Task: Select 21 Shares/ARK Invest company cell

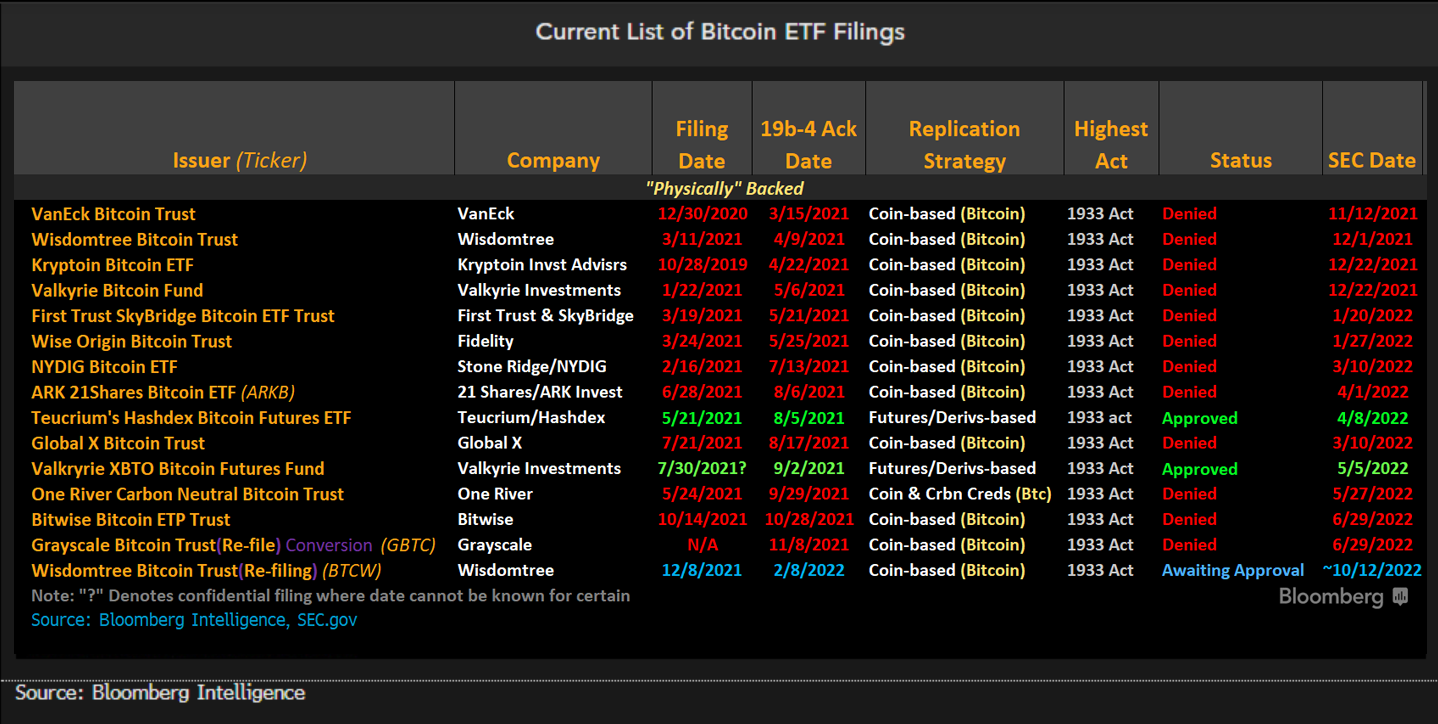Action: tap(540, 392)
